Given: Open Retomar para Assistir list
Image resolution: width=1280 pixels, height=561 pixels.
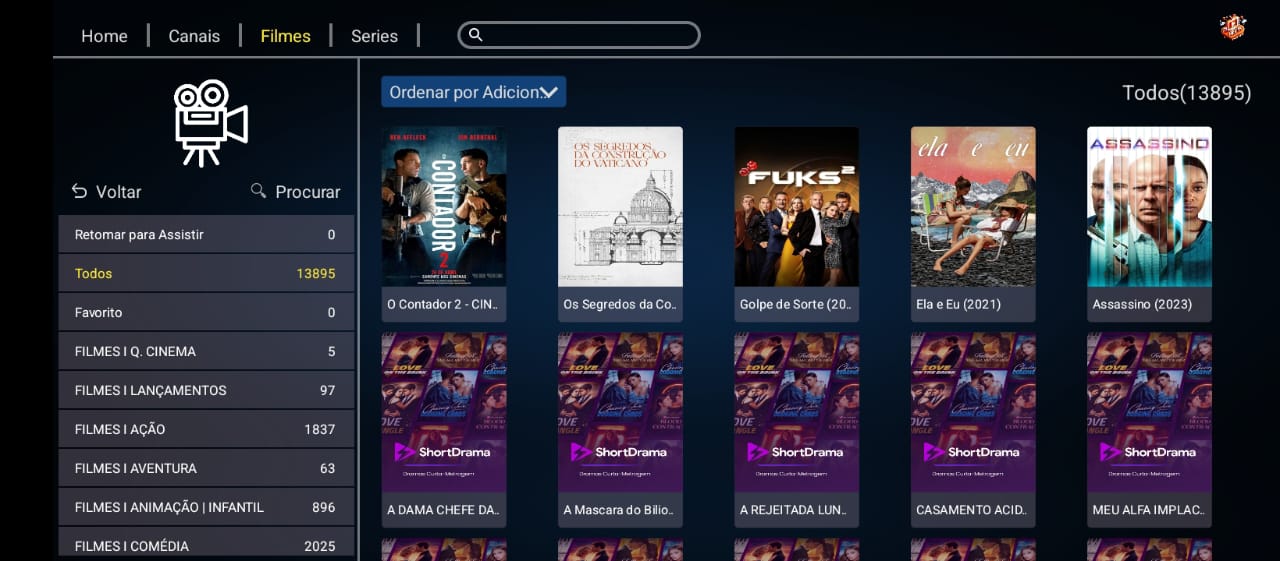Looking at the screenshot, I should click(205, 234).
